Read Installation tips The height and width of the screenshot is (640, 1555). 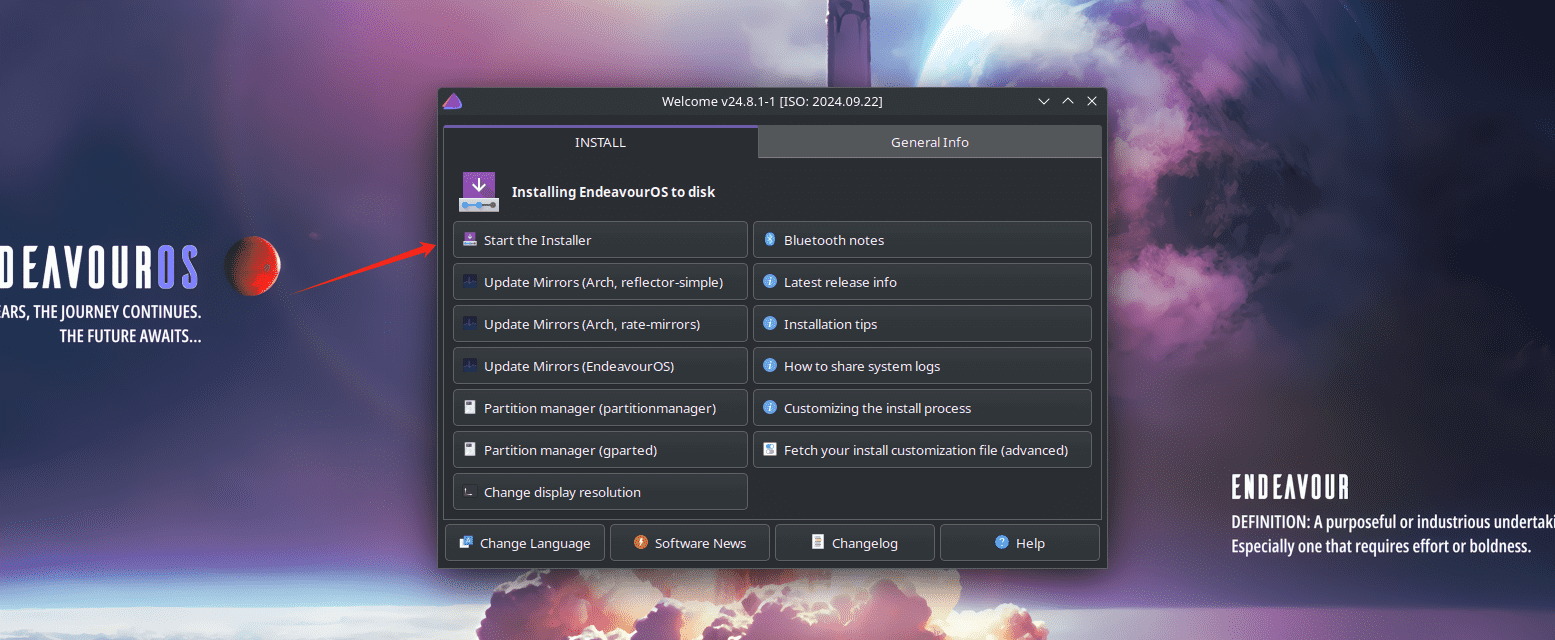[922, 324]
